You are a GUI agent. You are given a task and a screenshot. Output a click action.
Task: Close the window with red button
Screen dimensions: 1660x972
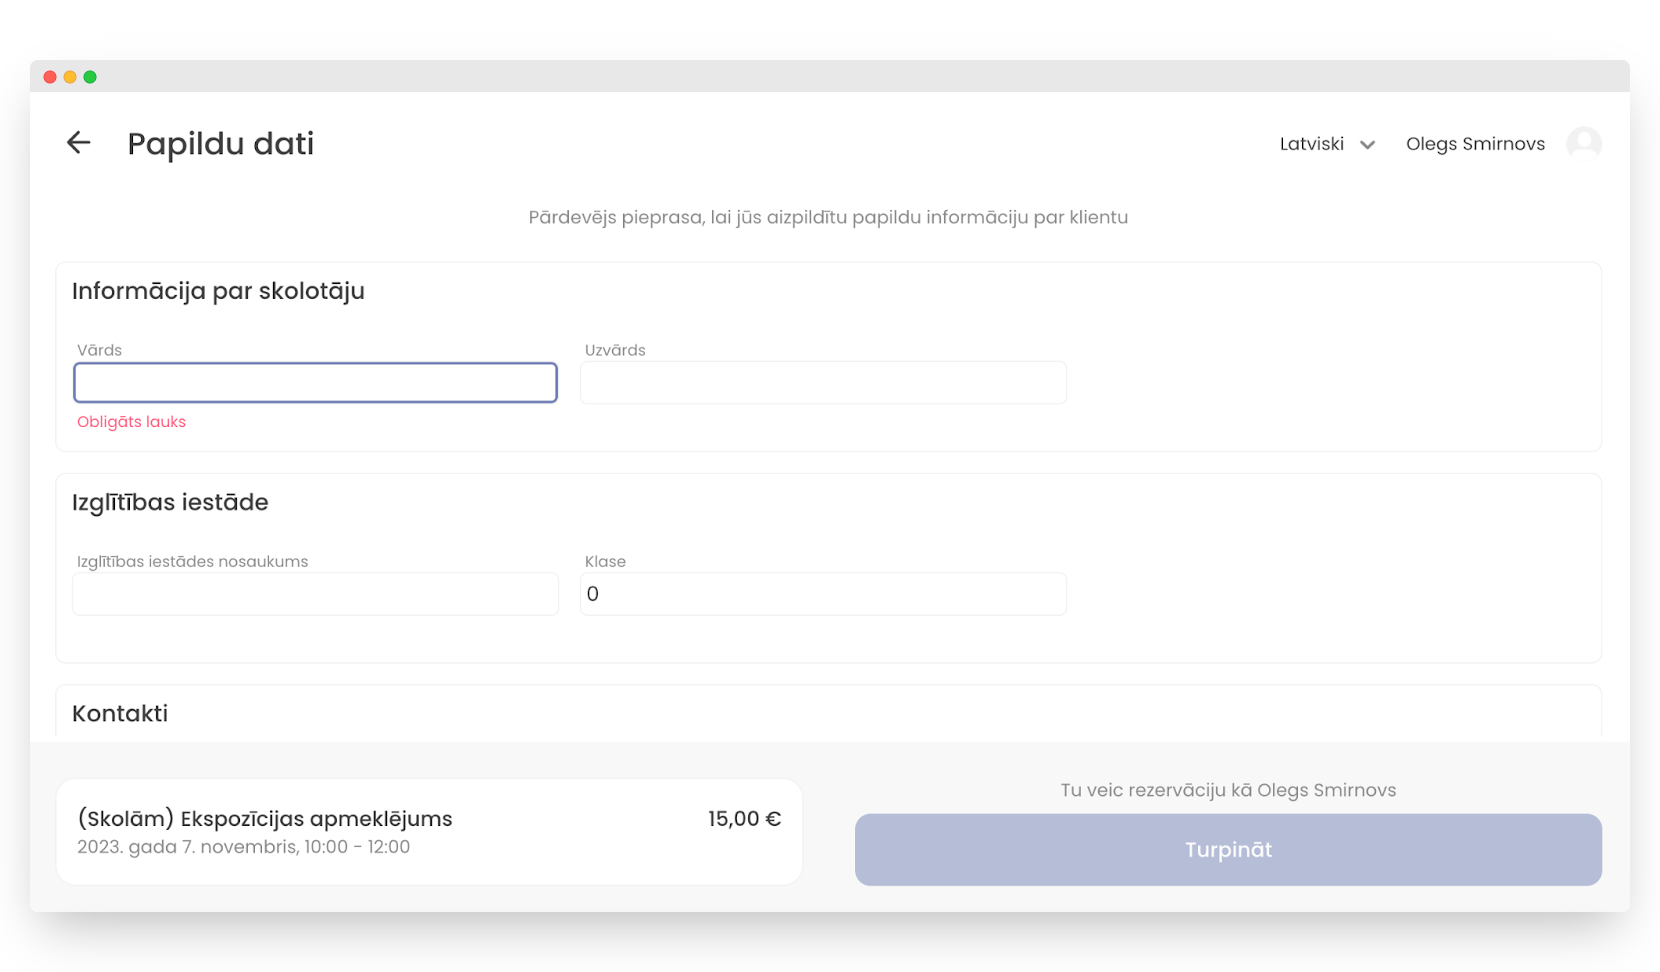point(50,77)
